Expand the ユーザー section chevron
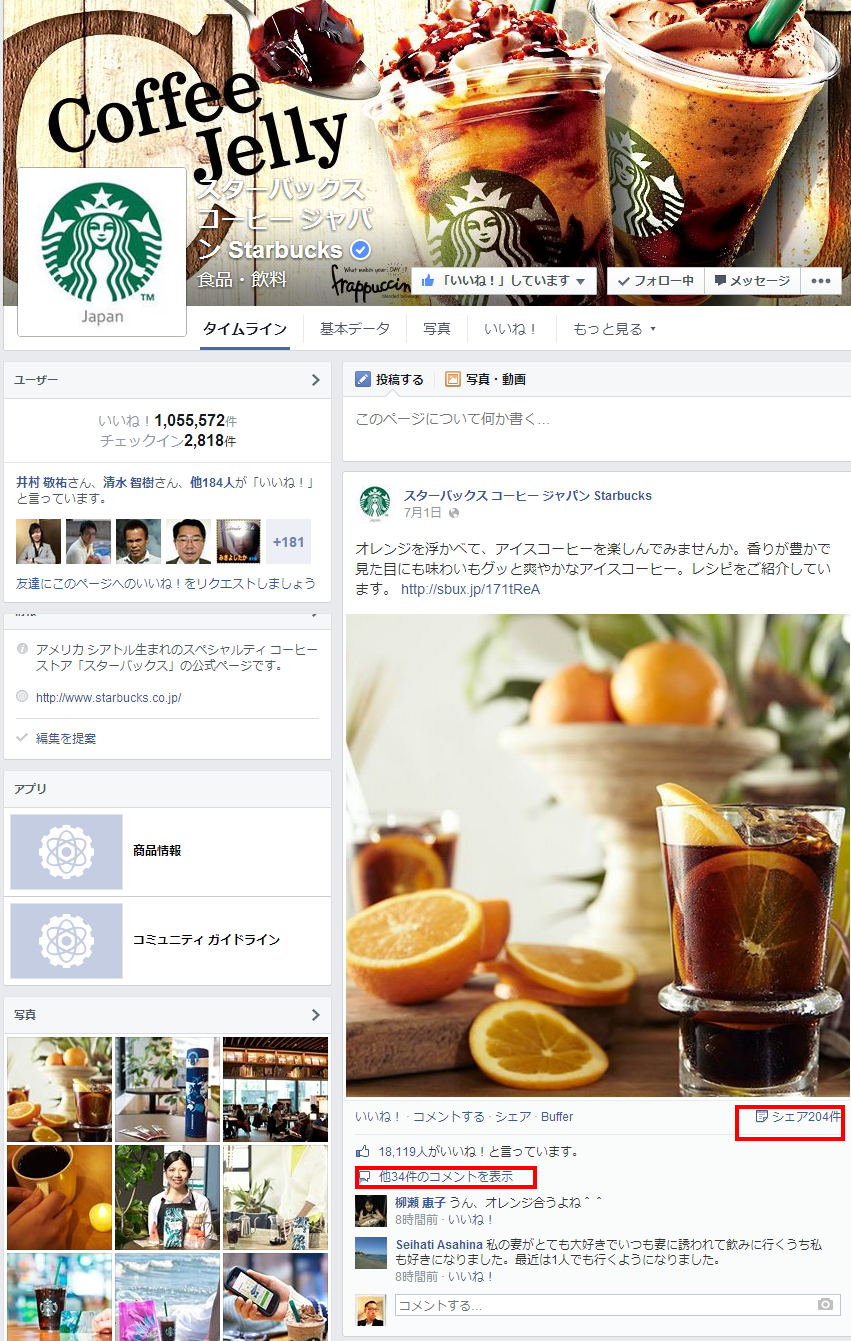This screenshot has height=1341, width=851. (x=315, y=380)
